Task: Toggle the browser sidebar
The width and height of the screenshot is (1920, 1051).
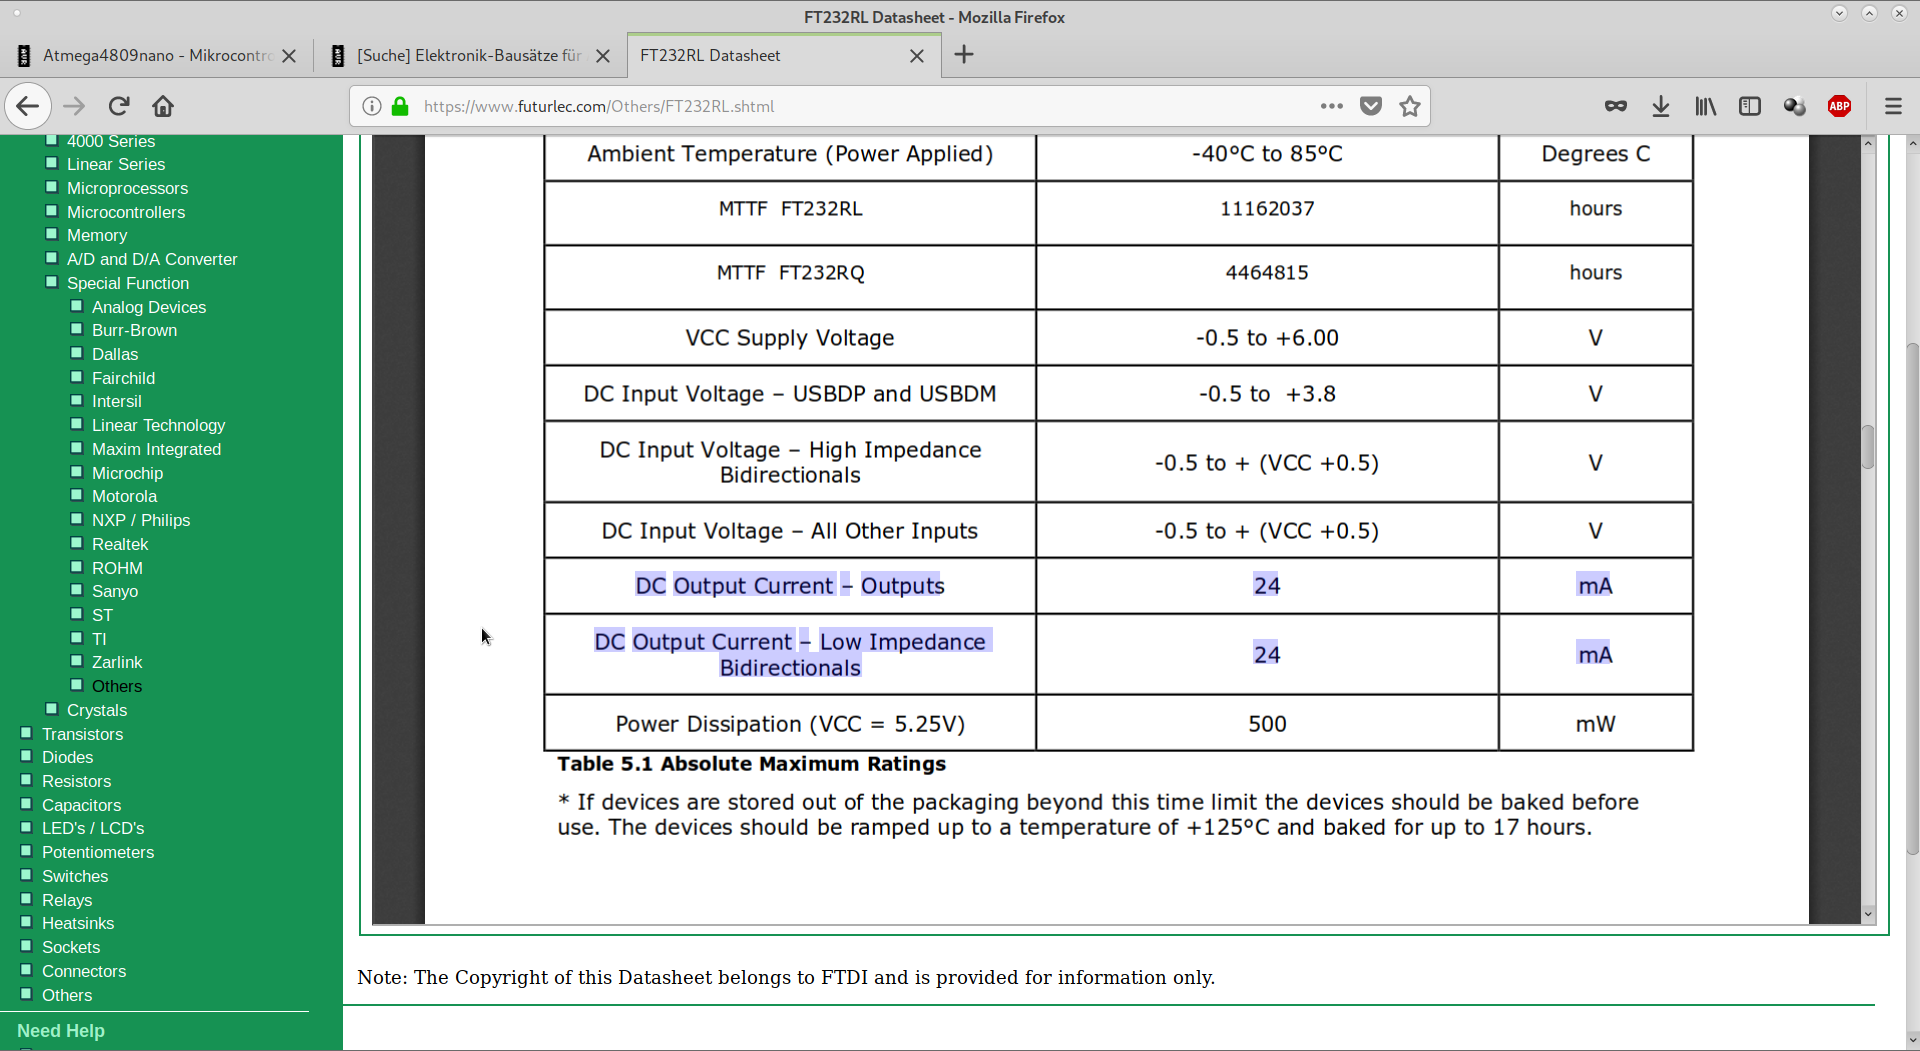Action: pyautogui.click(x=1750, y=106)
